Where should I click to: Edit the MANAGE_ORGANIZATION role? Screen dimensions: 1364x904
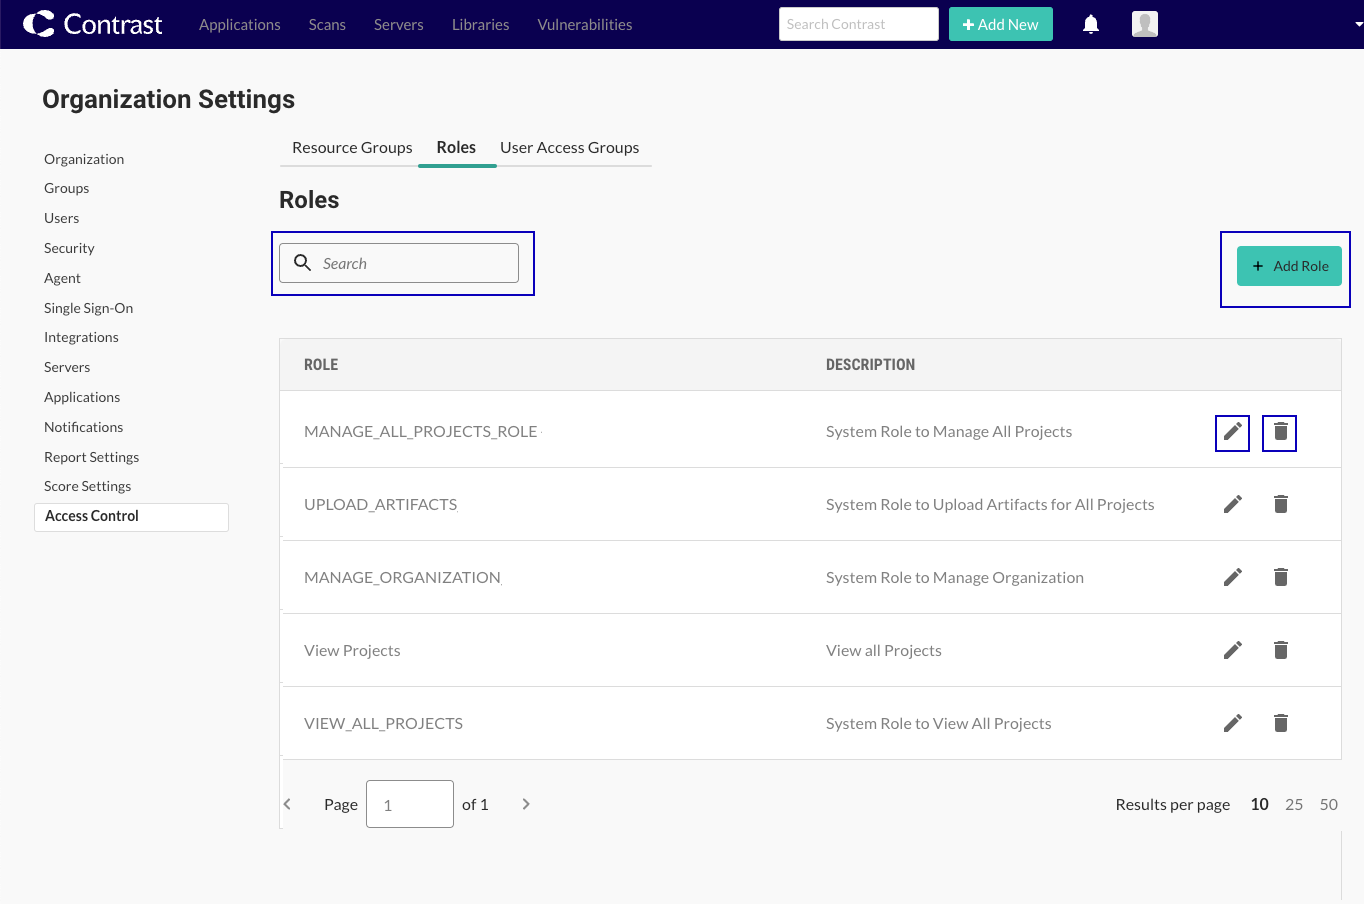pyautogui.click(x=1232, y=577)
